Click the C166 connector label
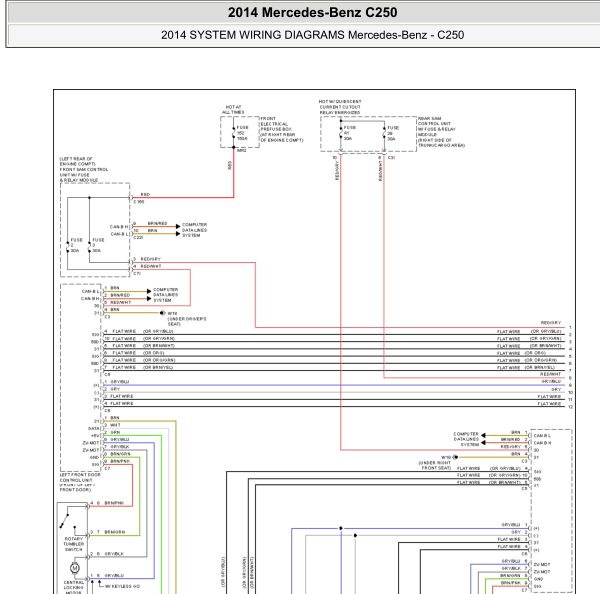600x594 pixels. (x=139, y=202)
